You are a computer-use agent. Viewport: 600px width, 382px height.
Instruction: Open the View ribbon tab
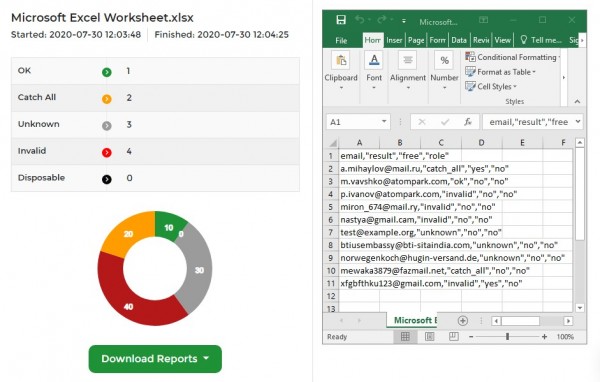click(x=502, y=40)
